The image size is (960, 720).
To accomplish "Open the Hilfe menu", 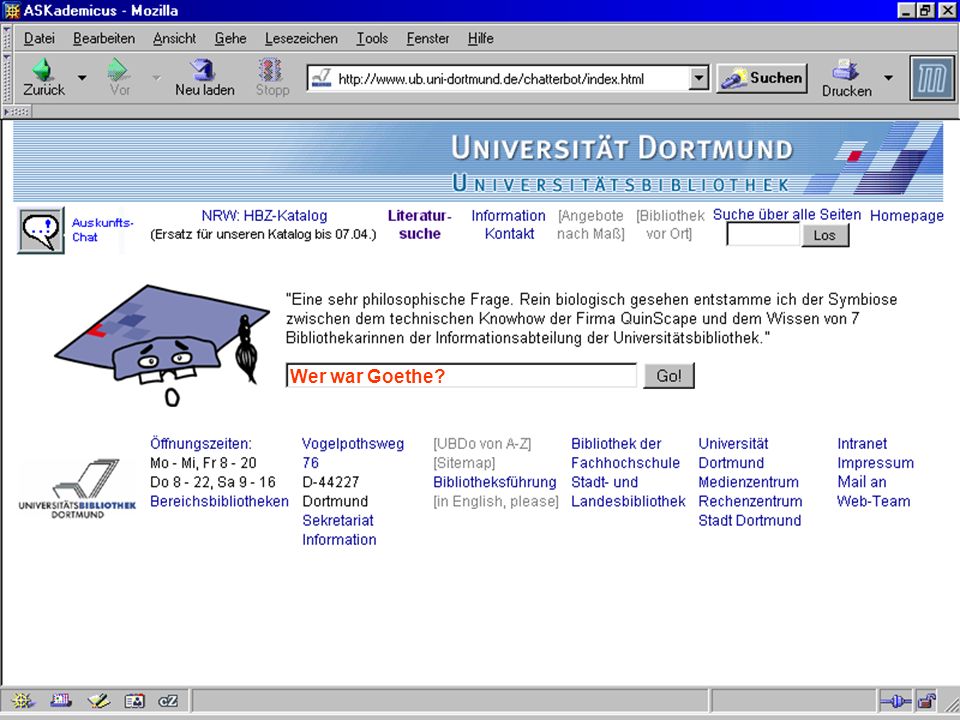I will coord(481,39).
